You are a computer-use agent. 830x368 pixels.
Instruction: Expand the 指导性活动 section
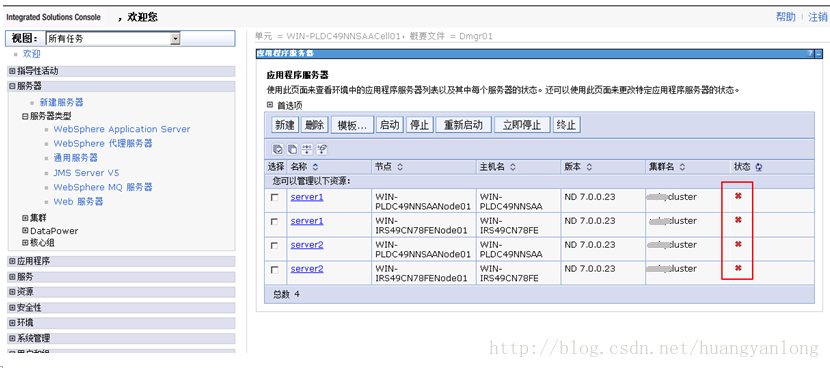coord(12,71)
